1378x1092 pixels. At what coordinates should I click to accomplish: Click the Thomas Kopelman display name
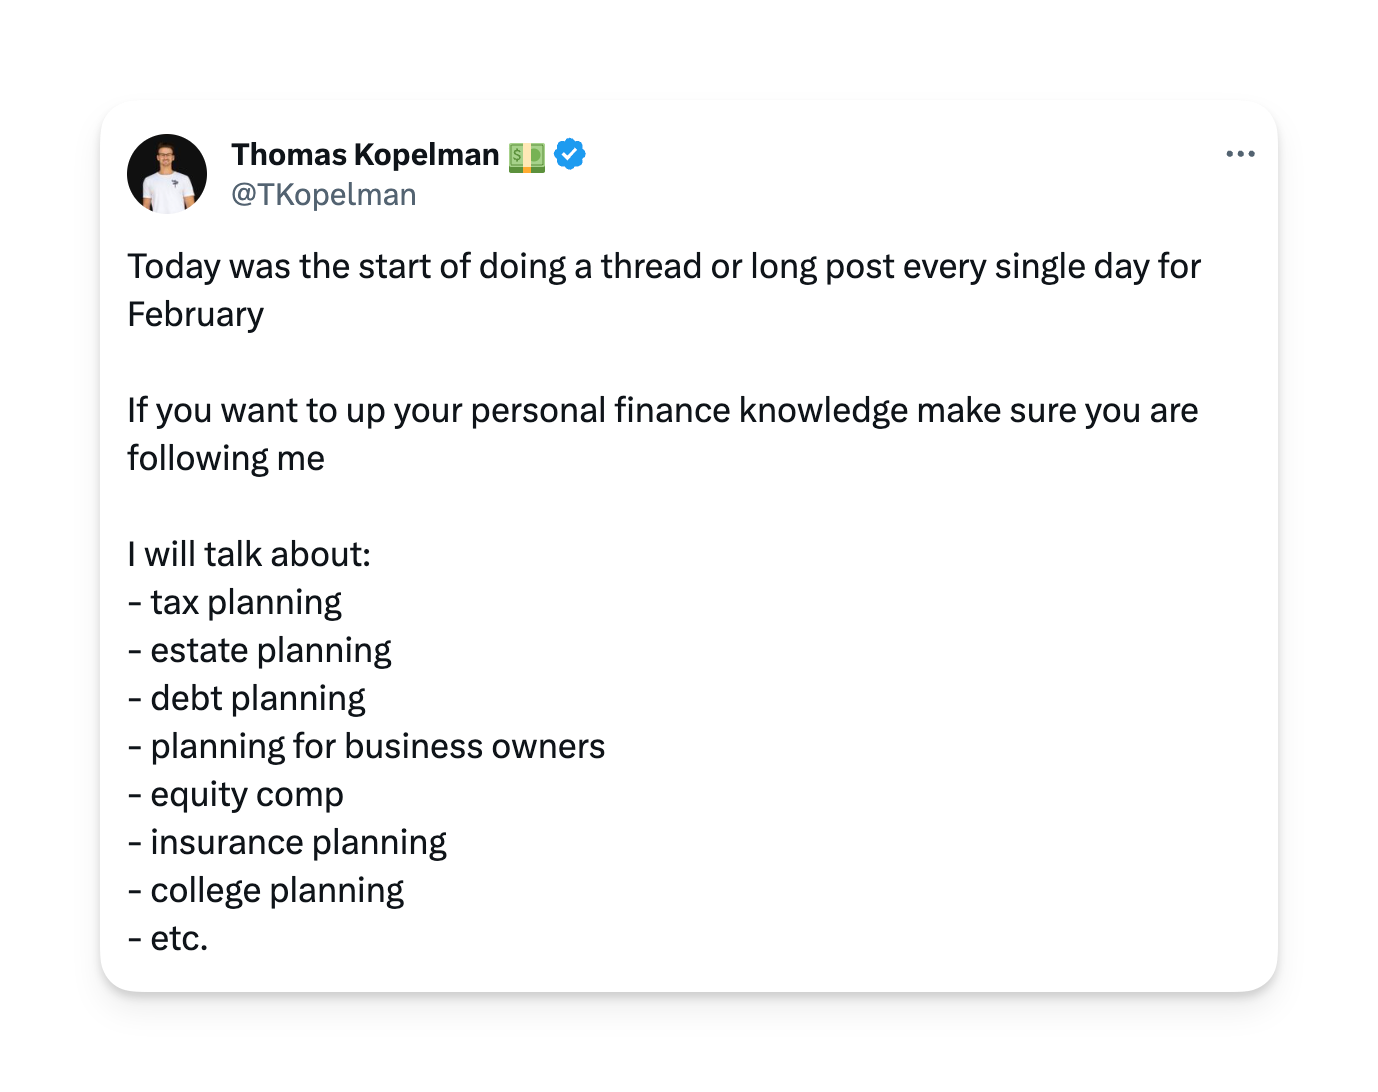(x=365, y=155)
